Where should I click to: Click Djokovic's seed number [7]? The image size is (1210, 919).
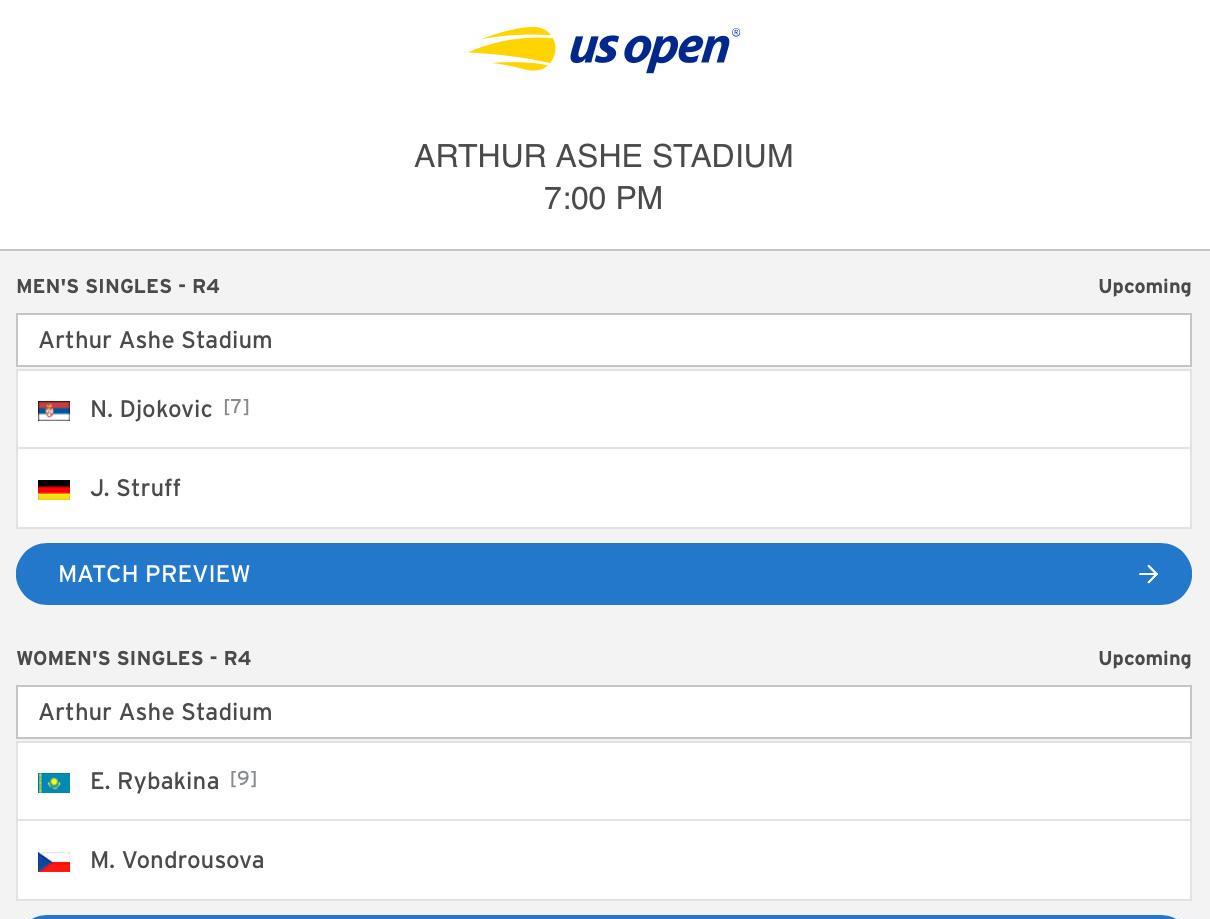[x=236, y=407]
